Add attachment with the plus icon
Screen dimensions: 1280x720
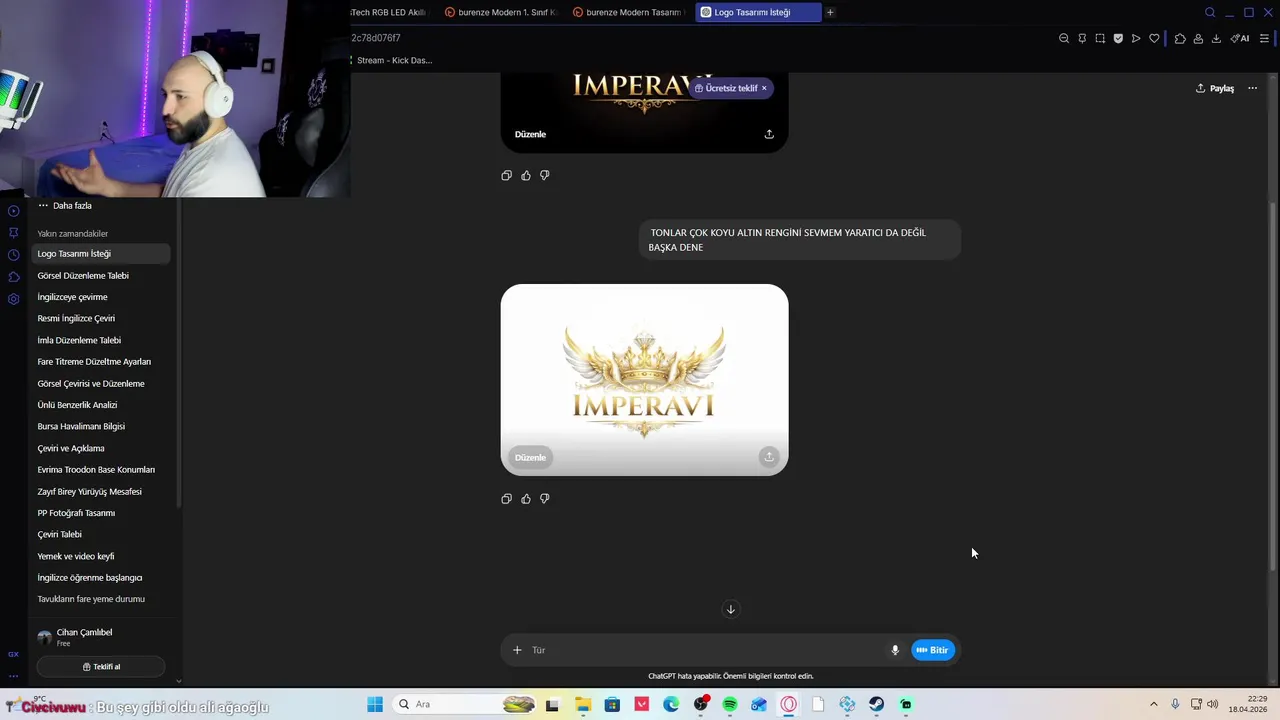(517, 650)
